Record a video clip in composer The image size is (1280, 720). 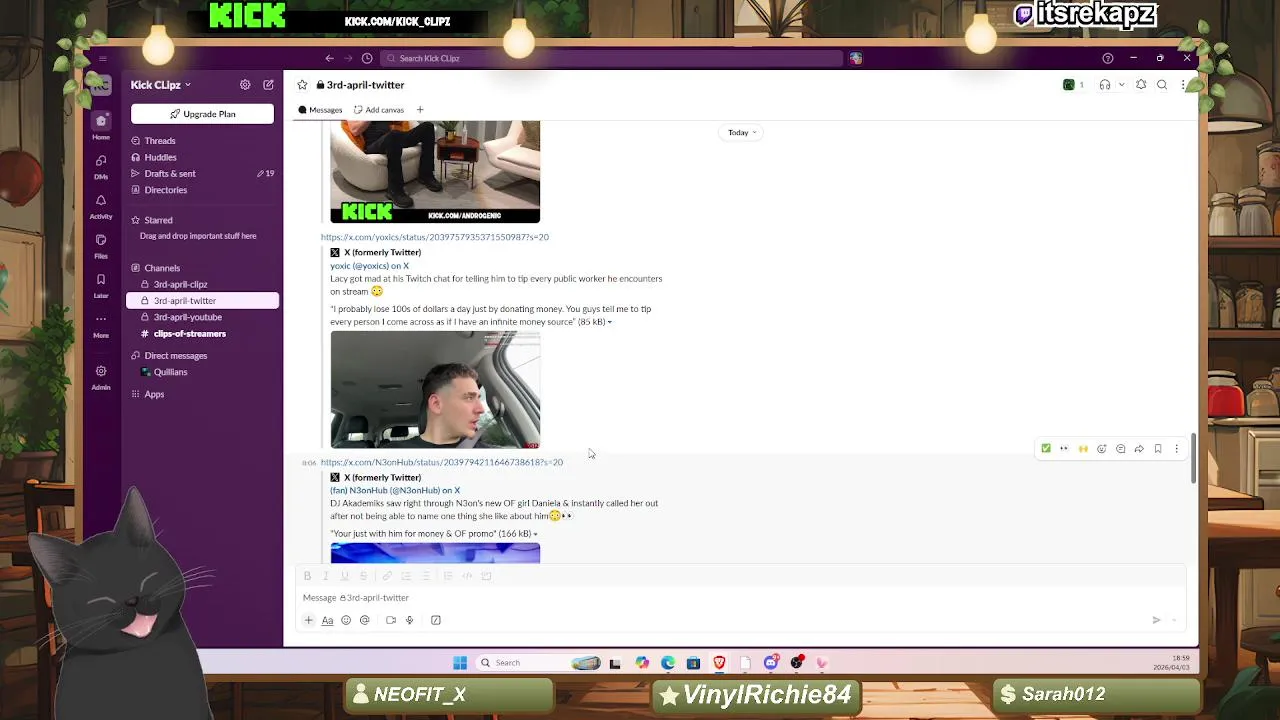(x=391, y=620)
